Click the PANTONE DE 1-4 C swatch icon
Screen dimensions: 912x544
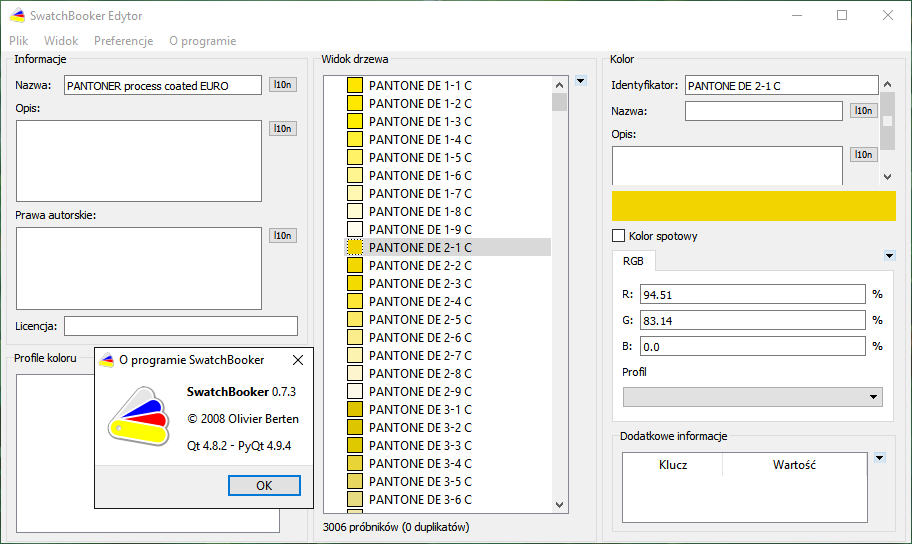coord(355,140)
